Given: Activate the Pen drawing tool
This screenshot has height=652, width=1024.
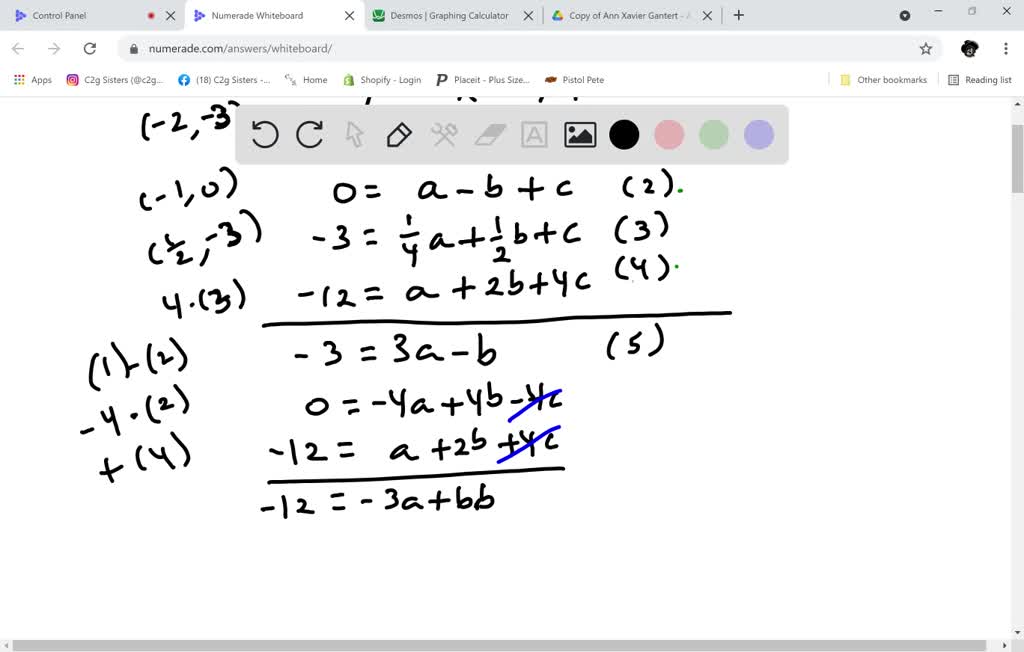Looking at the screenshot, I should click(x=399, y=134).
